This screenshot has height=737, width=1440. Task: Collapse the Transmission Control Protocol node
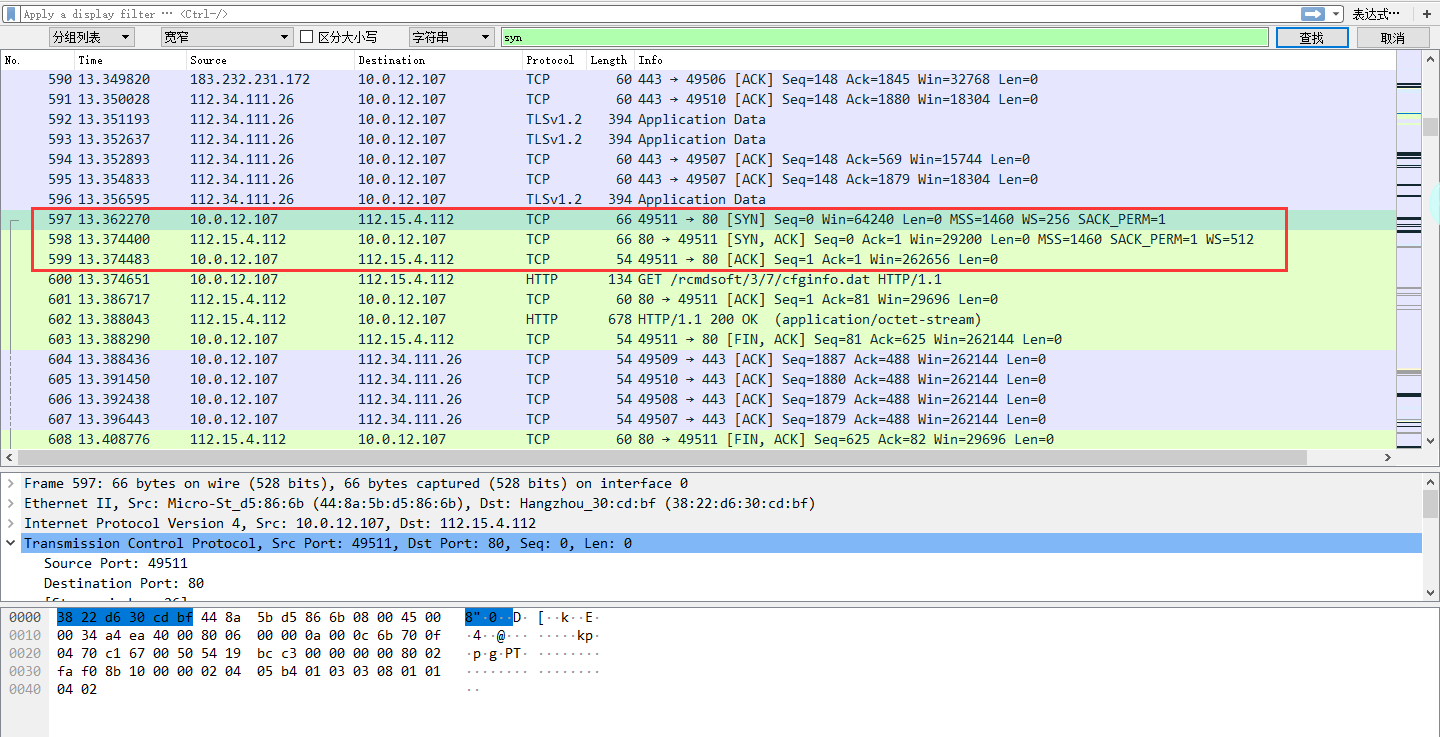click(11, 543)
